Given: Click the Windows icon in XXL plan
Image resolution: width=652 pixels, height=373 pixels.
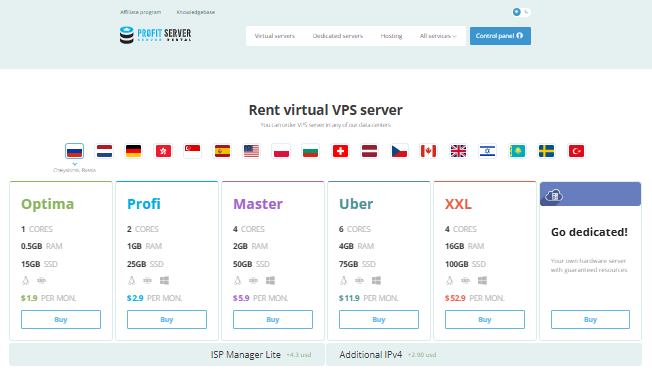Looking at the screenshot, I should (482, 281).
